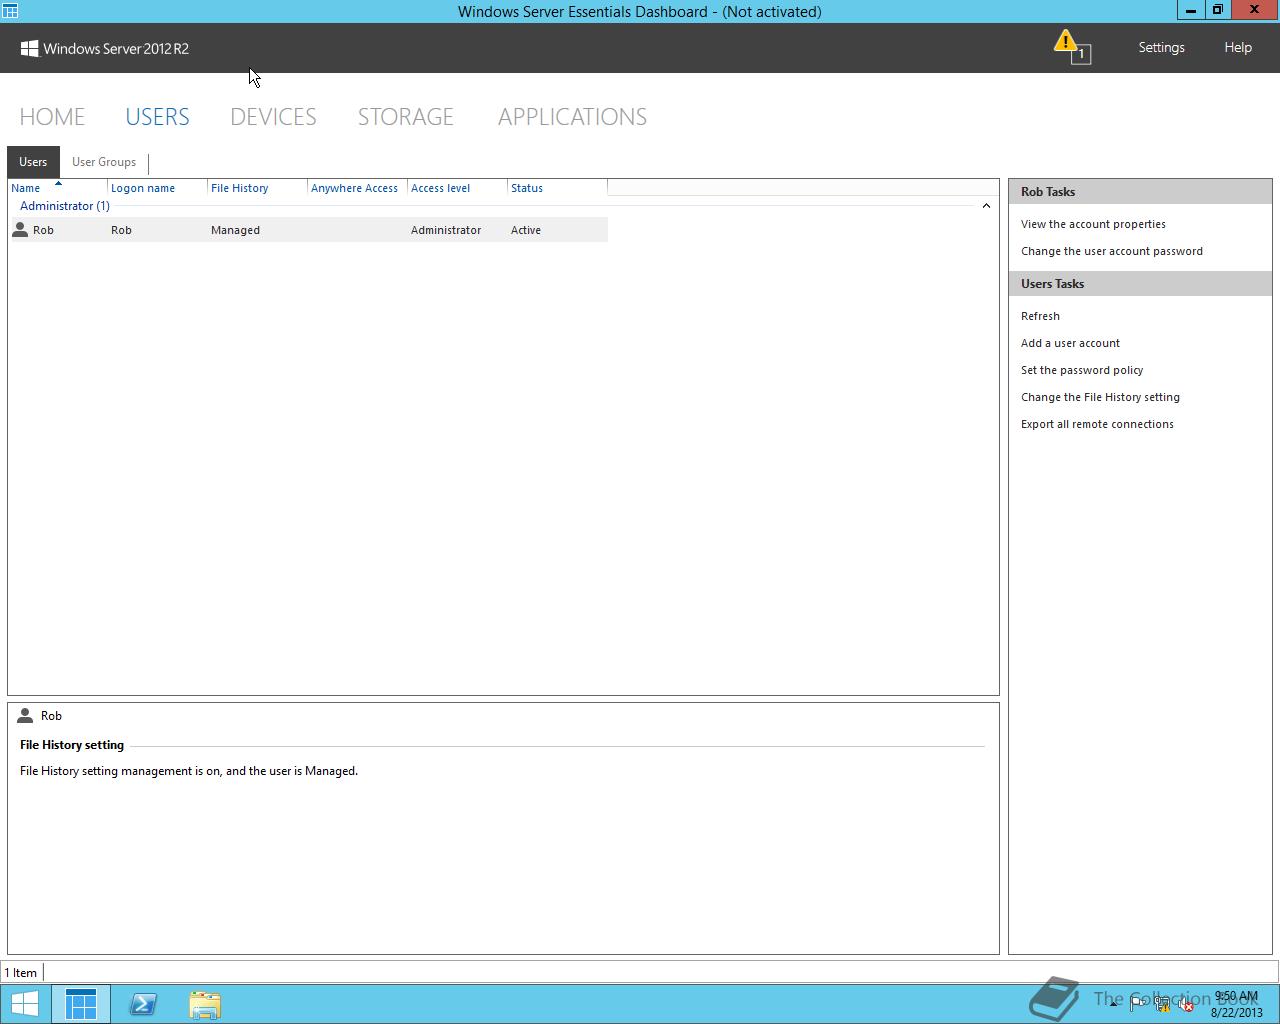Click Add a user account
This screenshot has width=1280, height=1024.
point(1070,343)
